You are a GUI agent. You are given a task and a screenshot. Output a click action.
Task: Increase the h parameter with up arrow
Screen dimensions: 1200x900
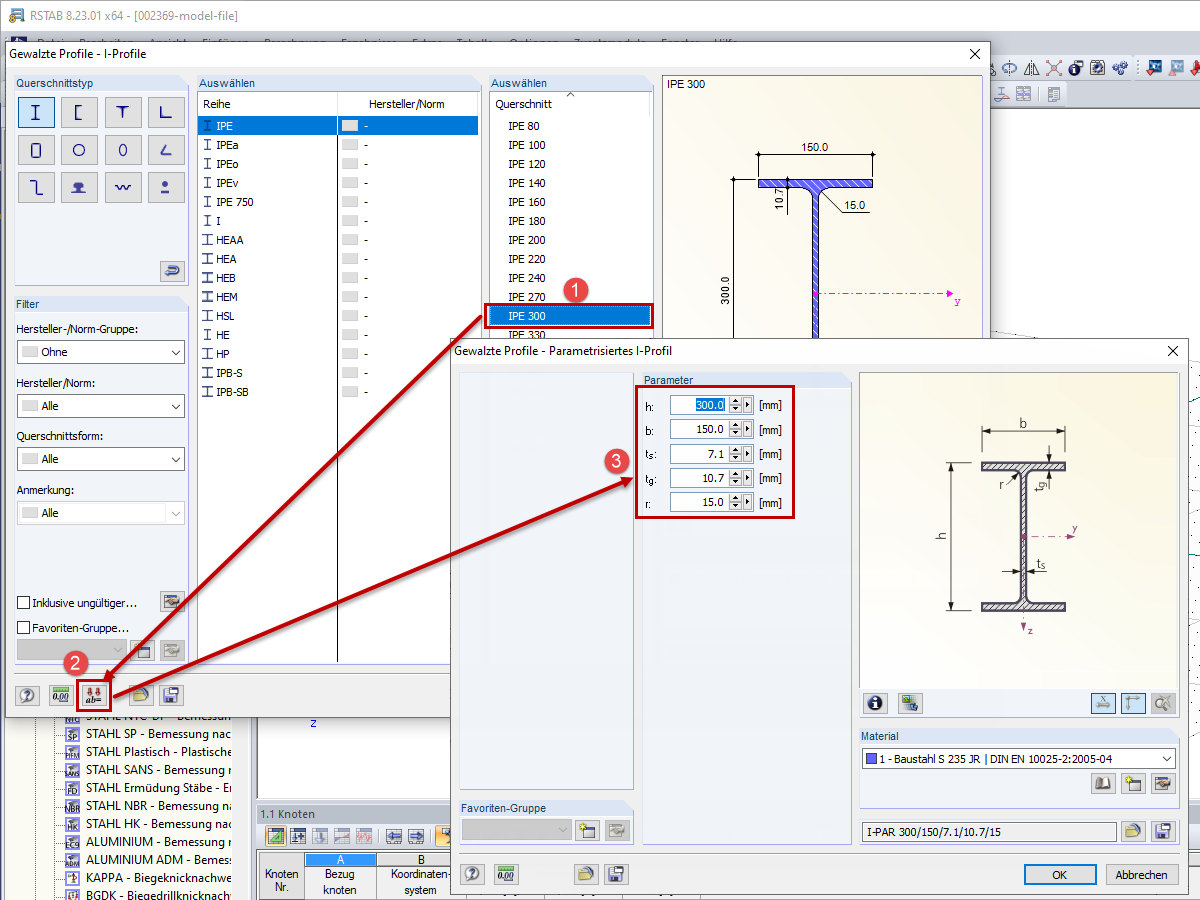[x=735, y=401]
